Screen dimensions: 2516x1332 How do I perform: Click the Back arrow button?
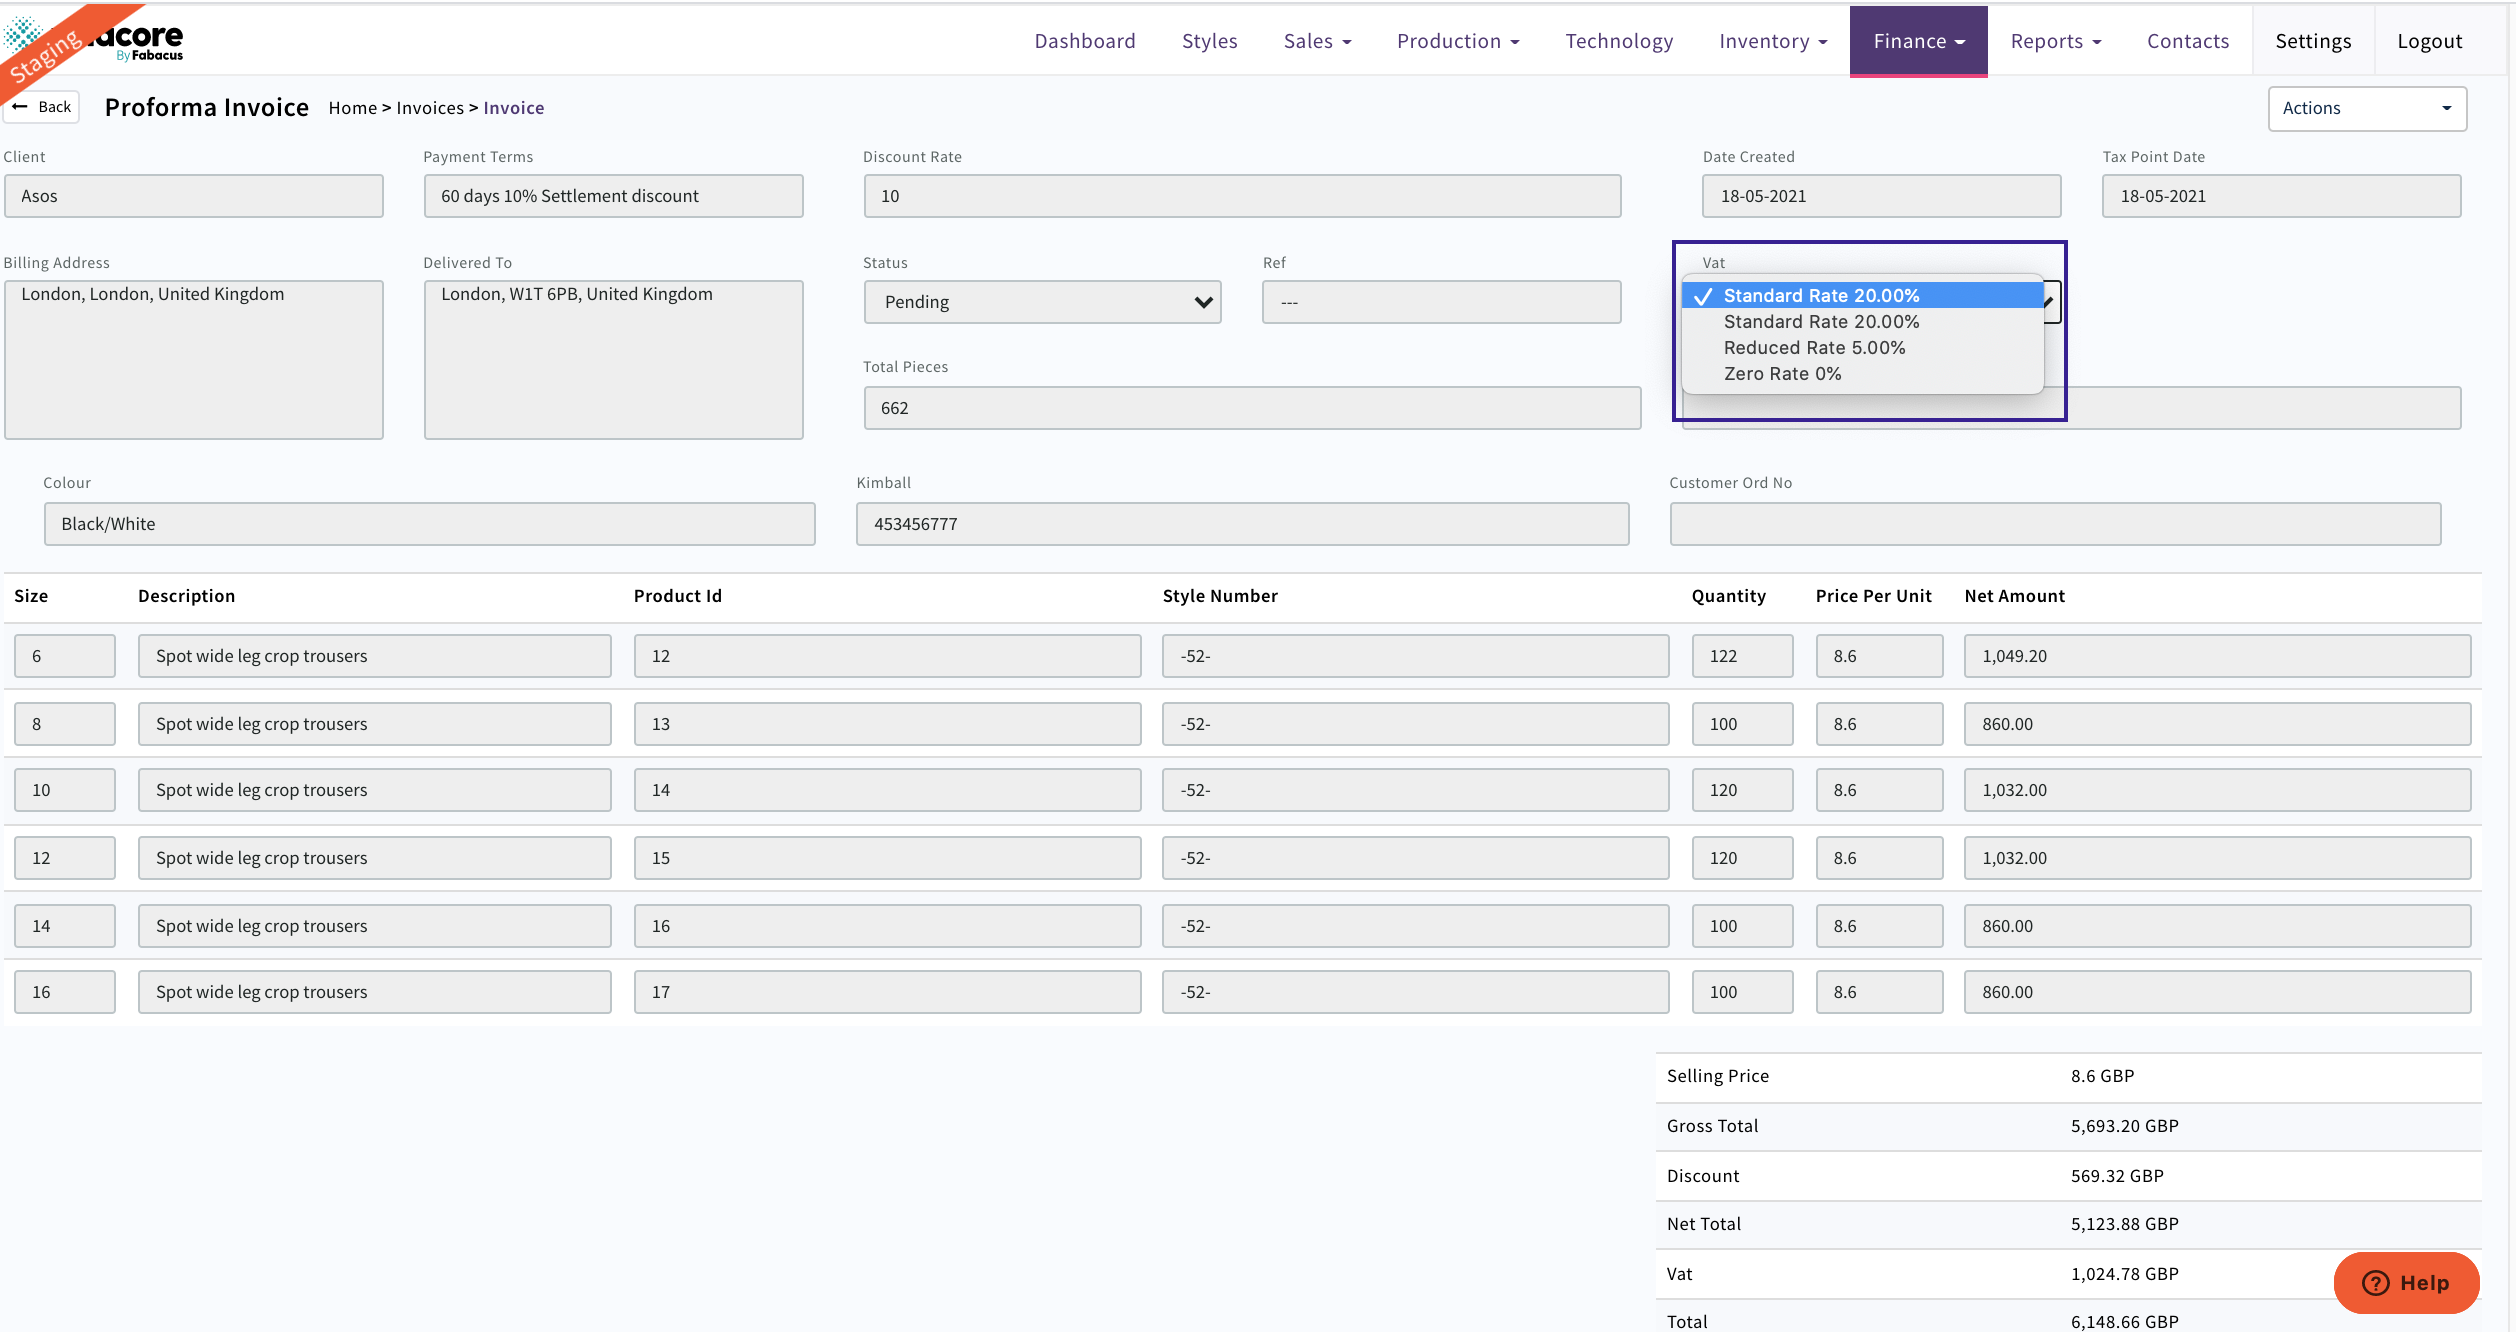tap(42, 107)
